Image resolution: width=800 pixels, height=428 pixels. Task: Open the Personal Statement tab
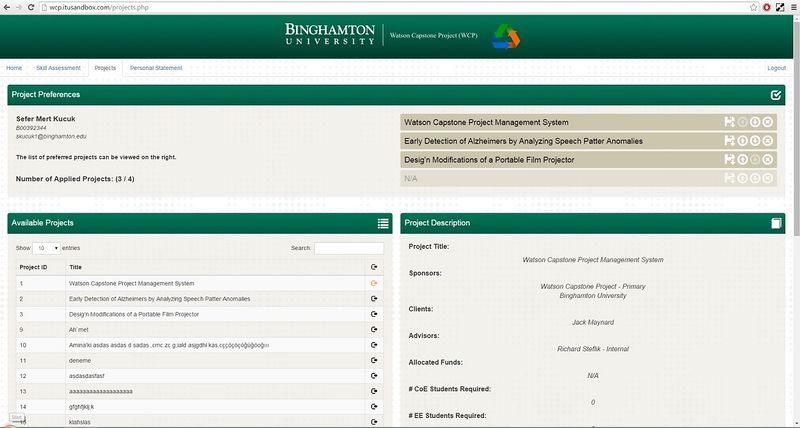155,68
